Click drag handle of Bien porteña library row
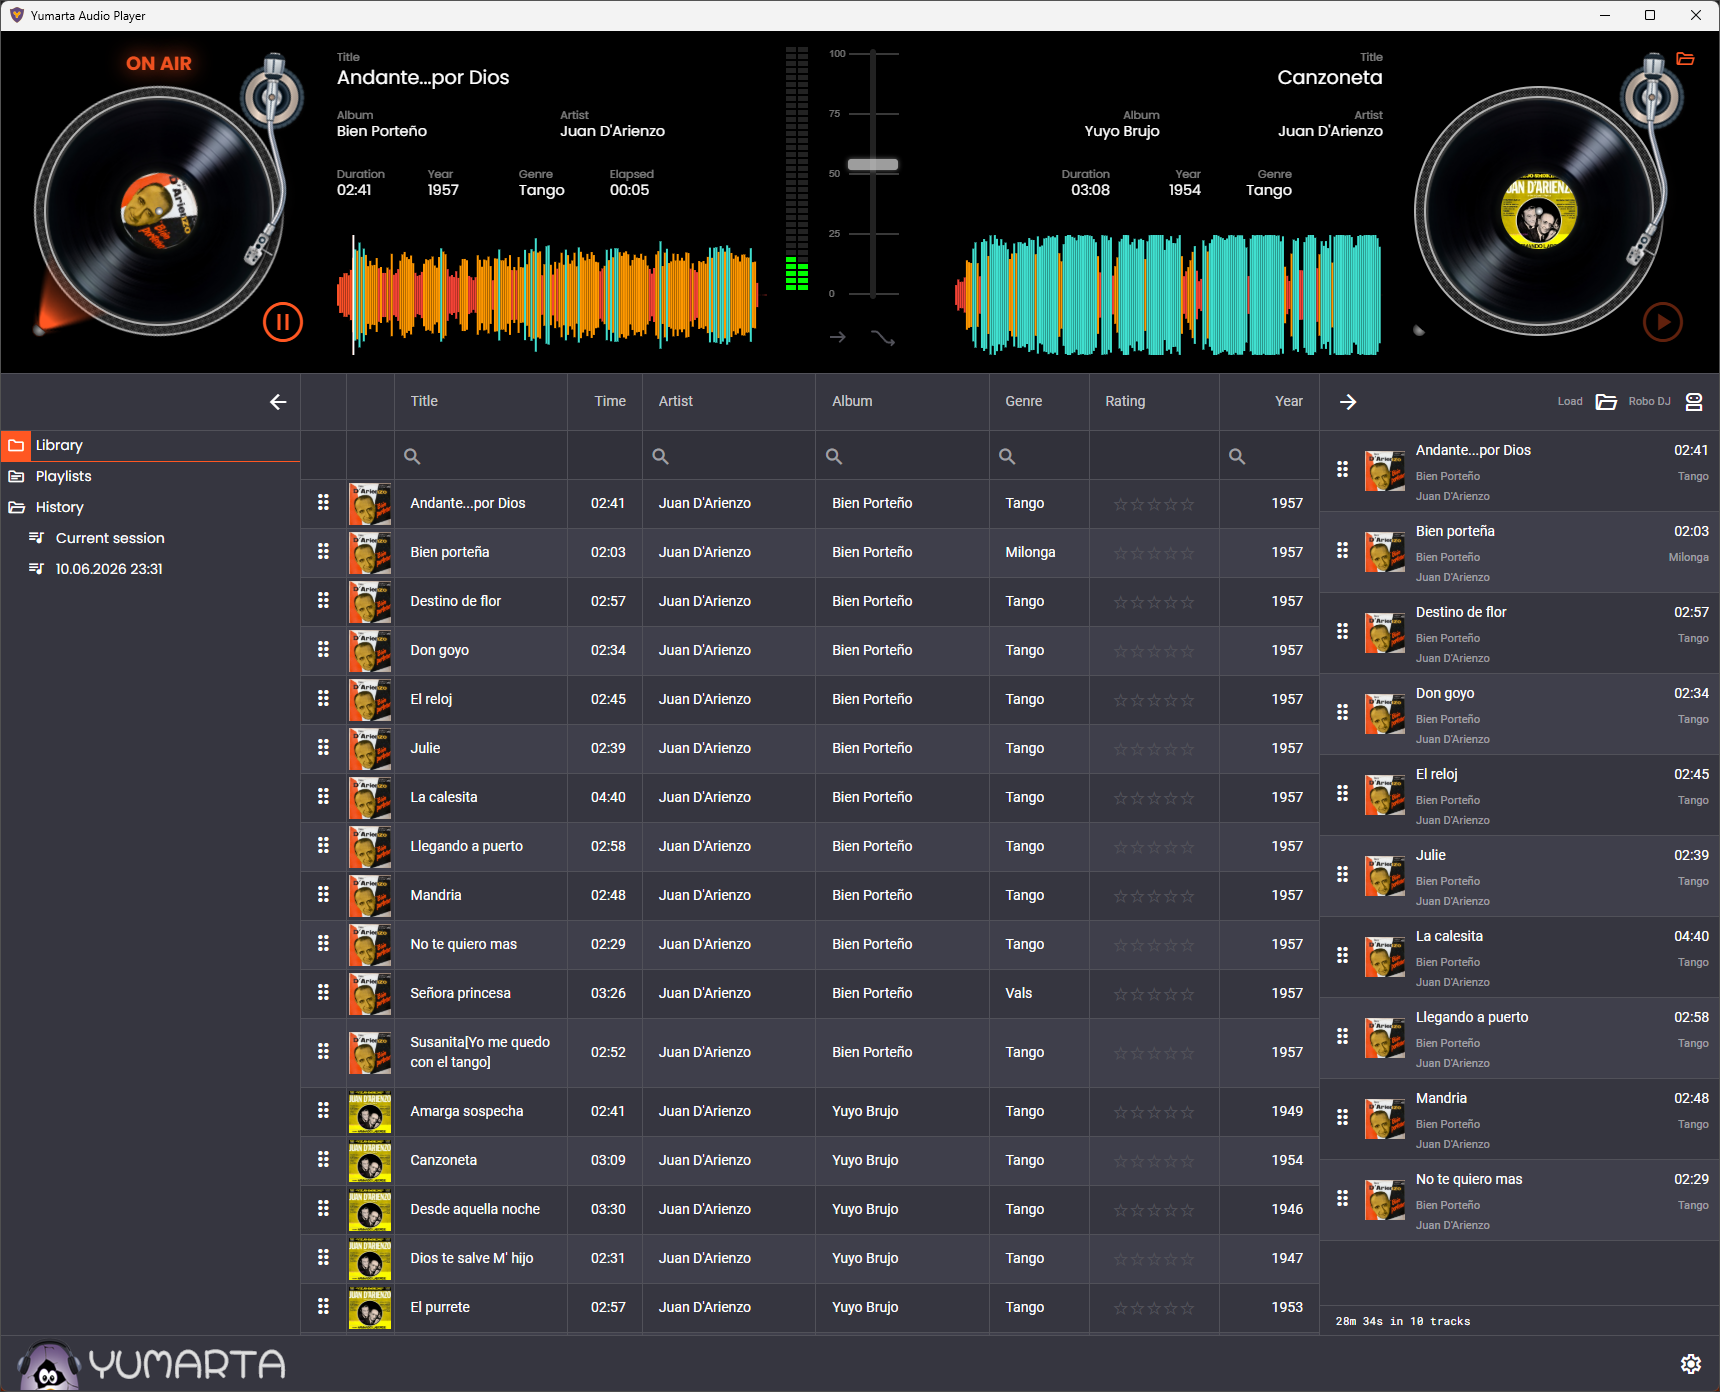This screenshot has width=1720, height=1392. (323, 552)
